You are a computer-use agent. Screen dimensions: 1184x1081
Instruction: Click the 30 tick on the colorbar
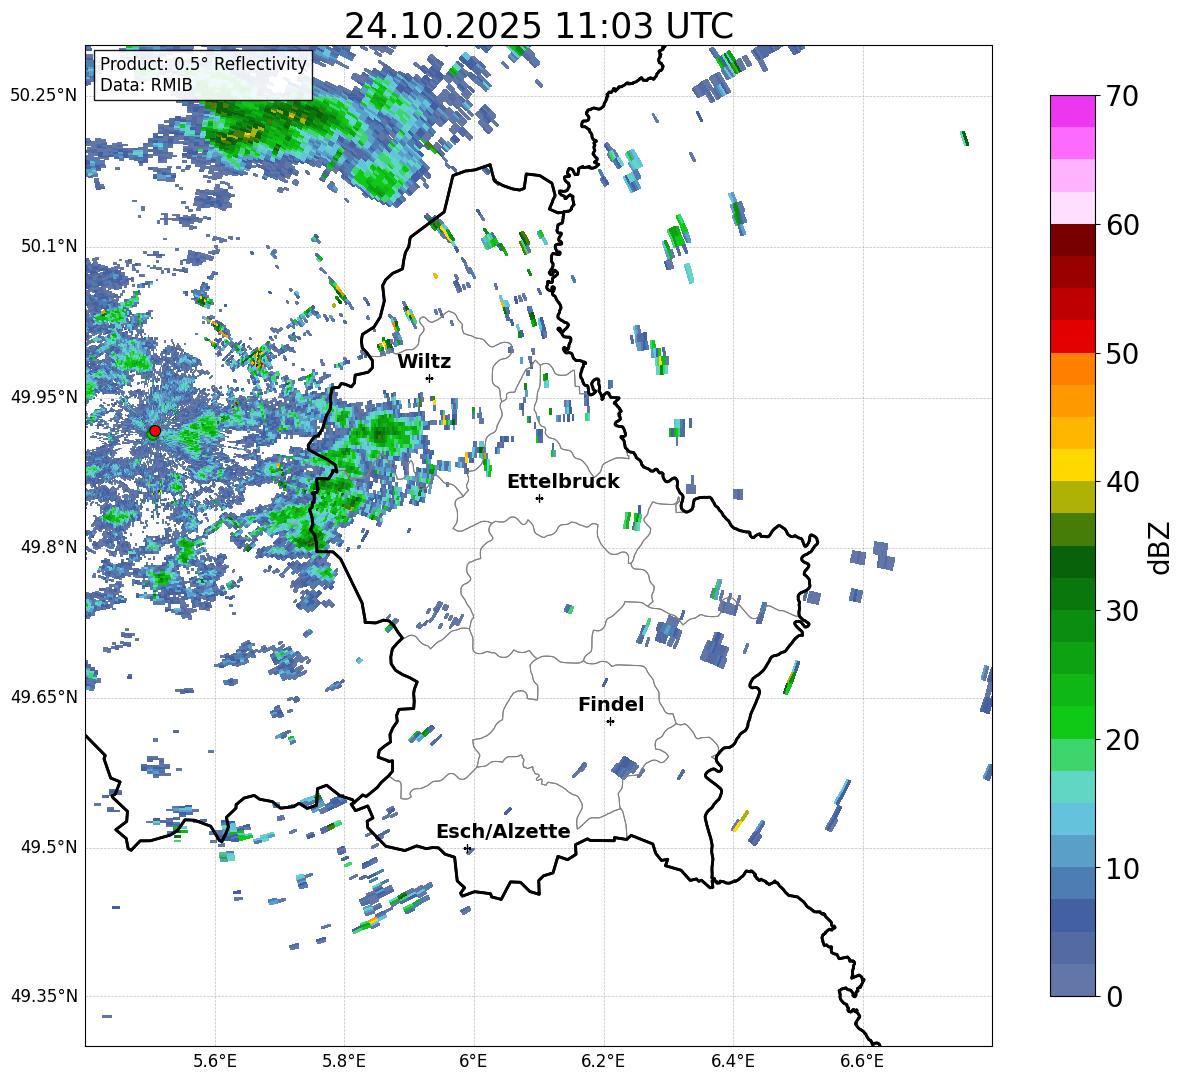pos(1122,611)
